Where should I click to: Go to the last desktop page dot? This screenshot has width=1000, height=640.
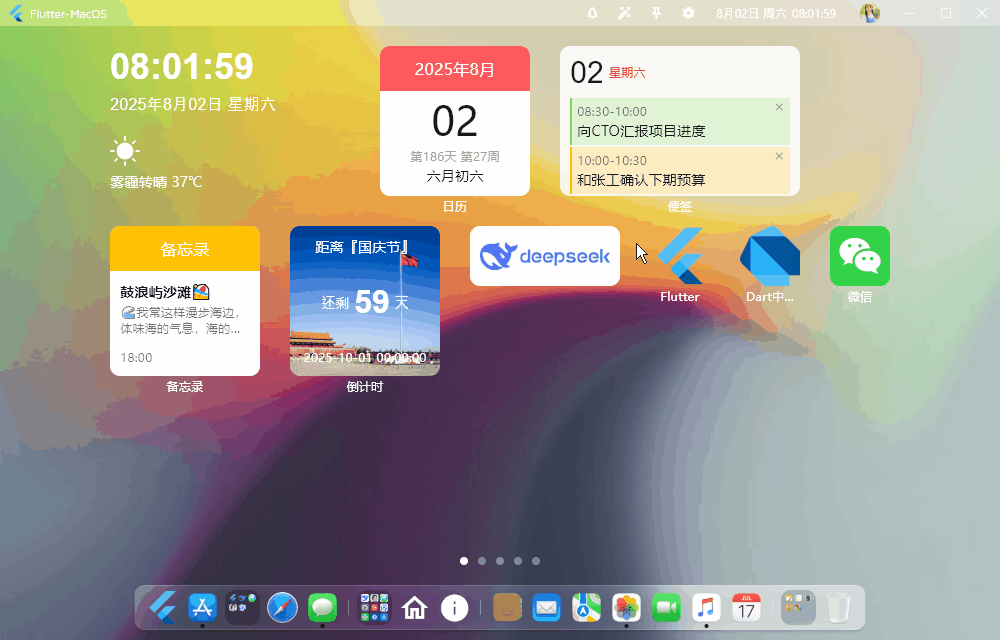[536, 561]
